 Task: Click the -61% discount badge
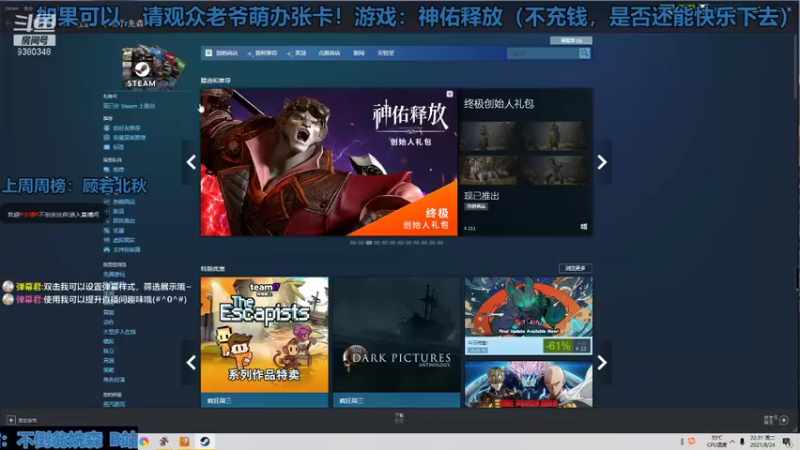(x=557, y=346)
